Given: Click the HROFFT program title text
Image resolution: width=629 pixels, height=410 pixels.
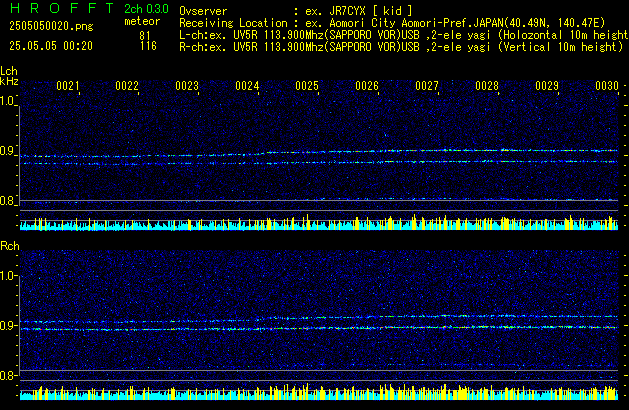Looking at the screenshot, I should [62, 8].
